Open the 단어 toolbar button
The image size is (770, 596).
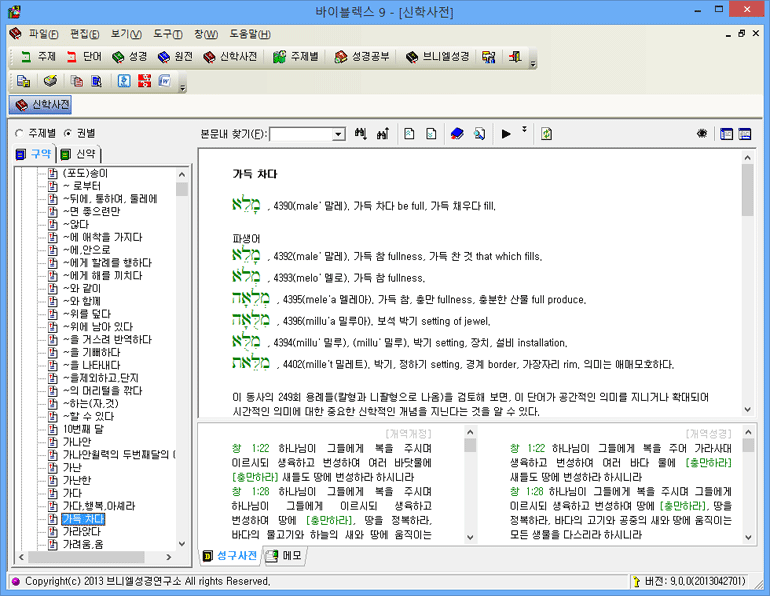click(x=84, y=57)
